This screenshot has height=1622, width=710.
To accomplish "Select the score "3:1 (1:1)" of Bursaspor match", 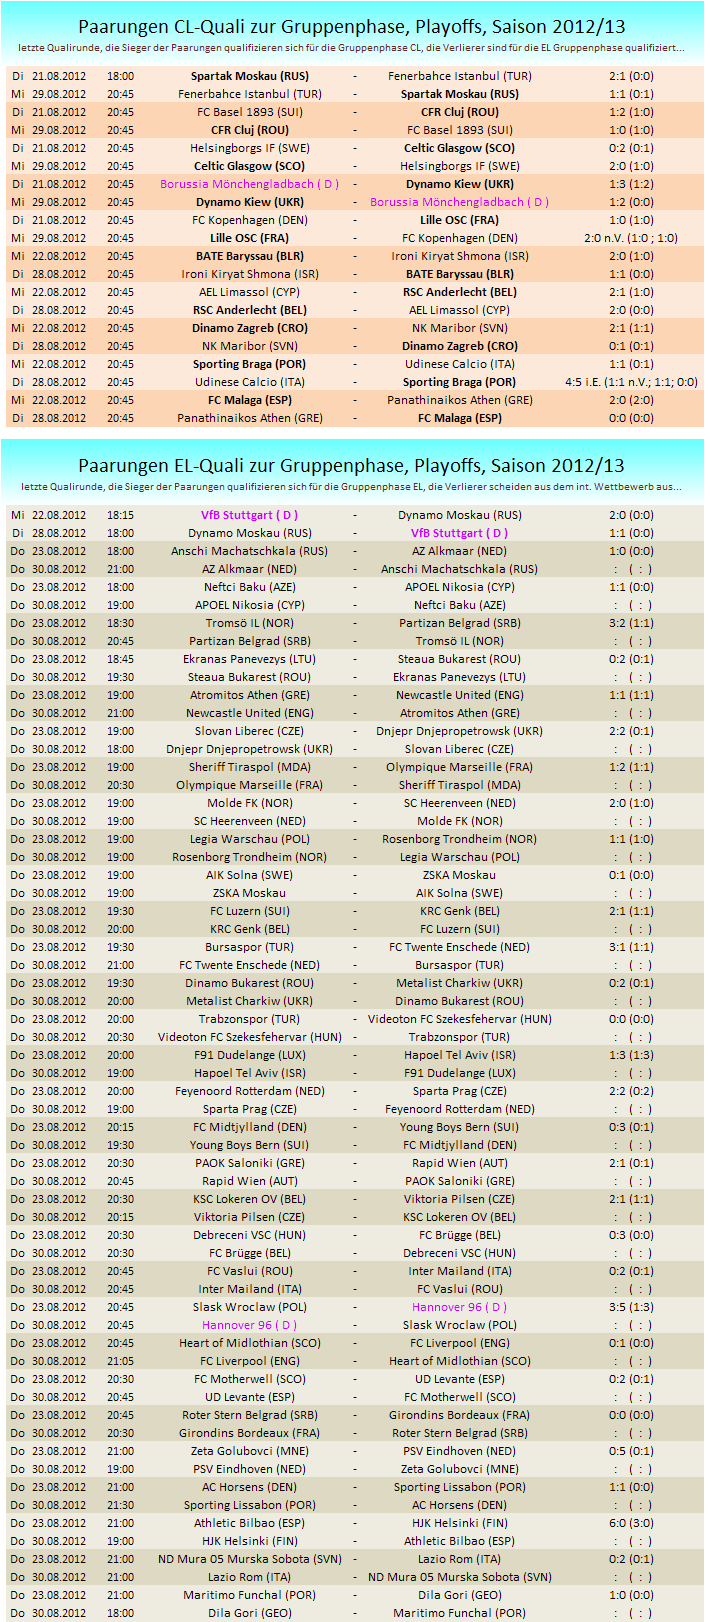I will click(631, 947).
